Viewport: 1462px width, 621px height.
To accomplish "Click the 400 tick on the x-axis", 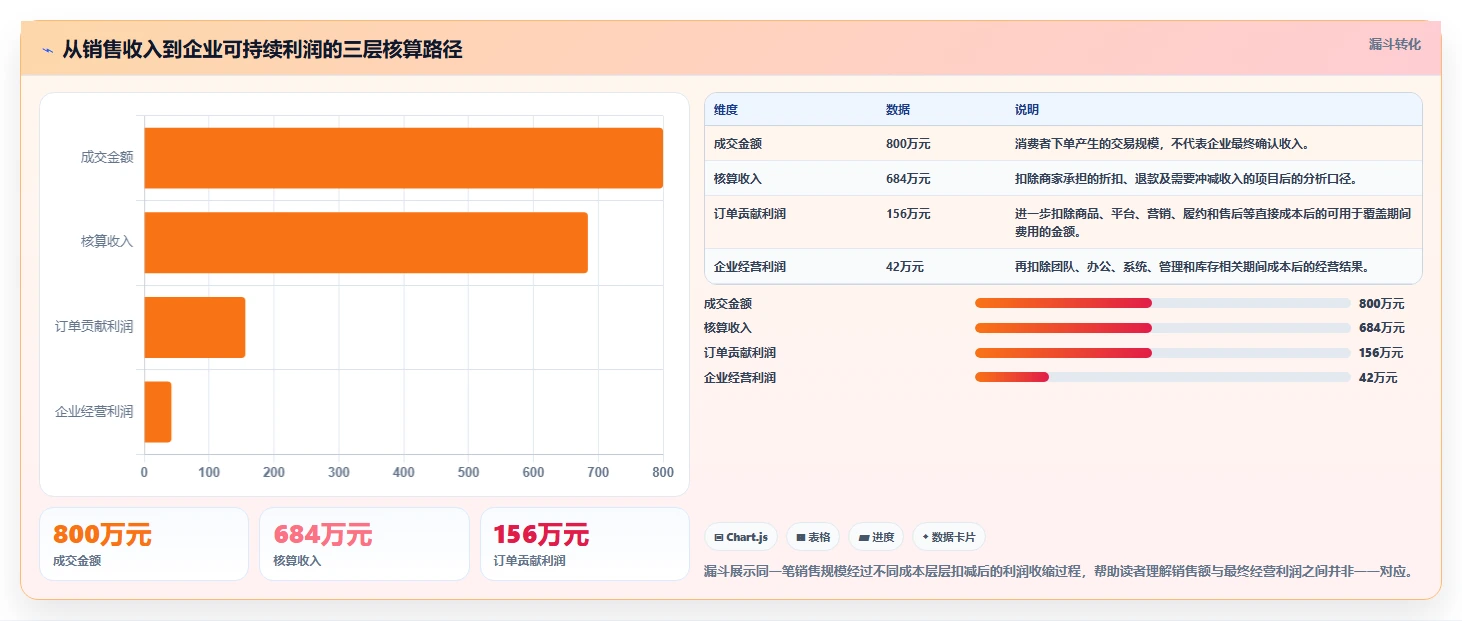I will point(404,472).
